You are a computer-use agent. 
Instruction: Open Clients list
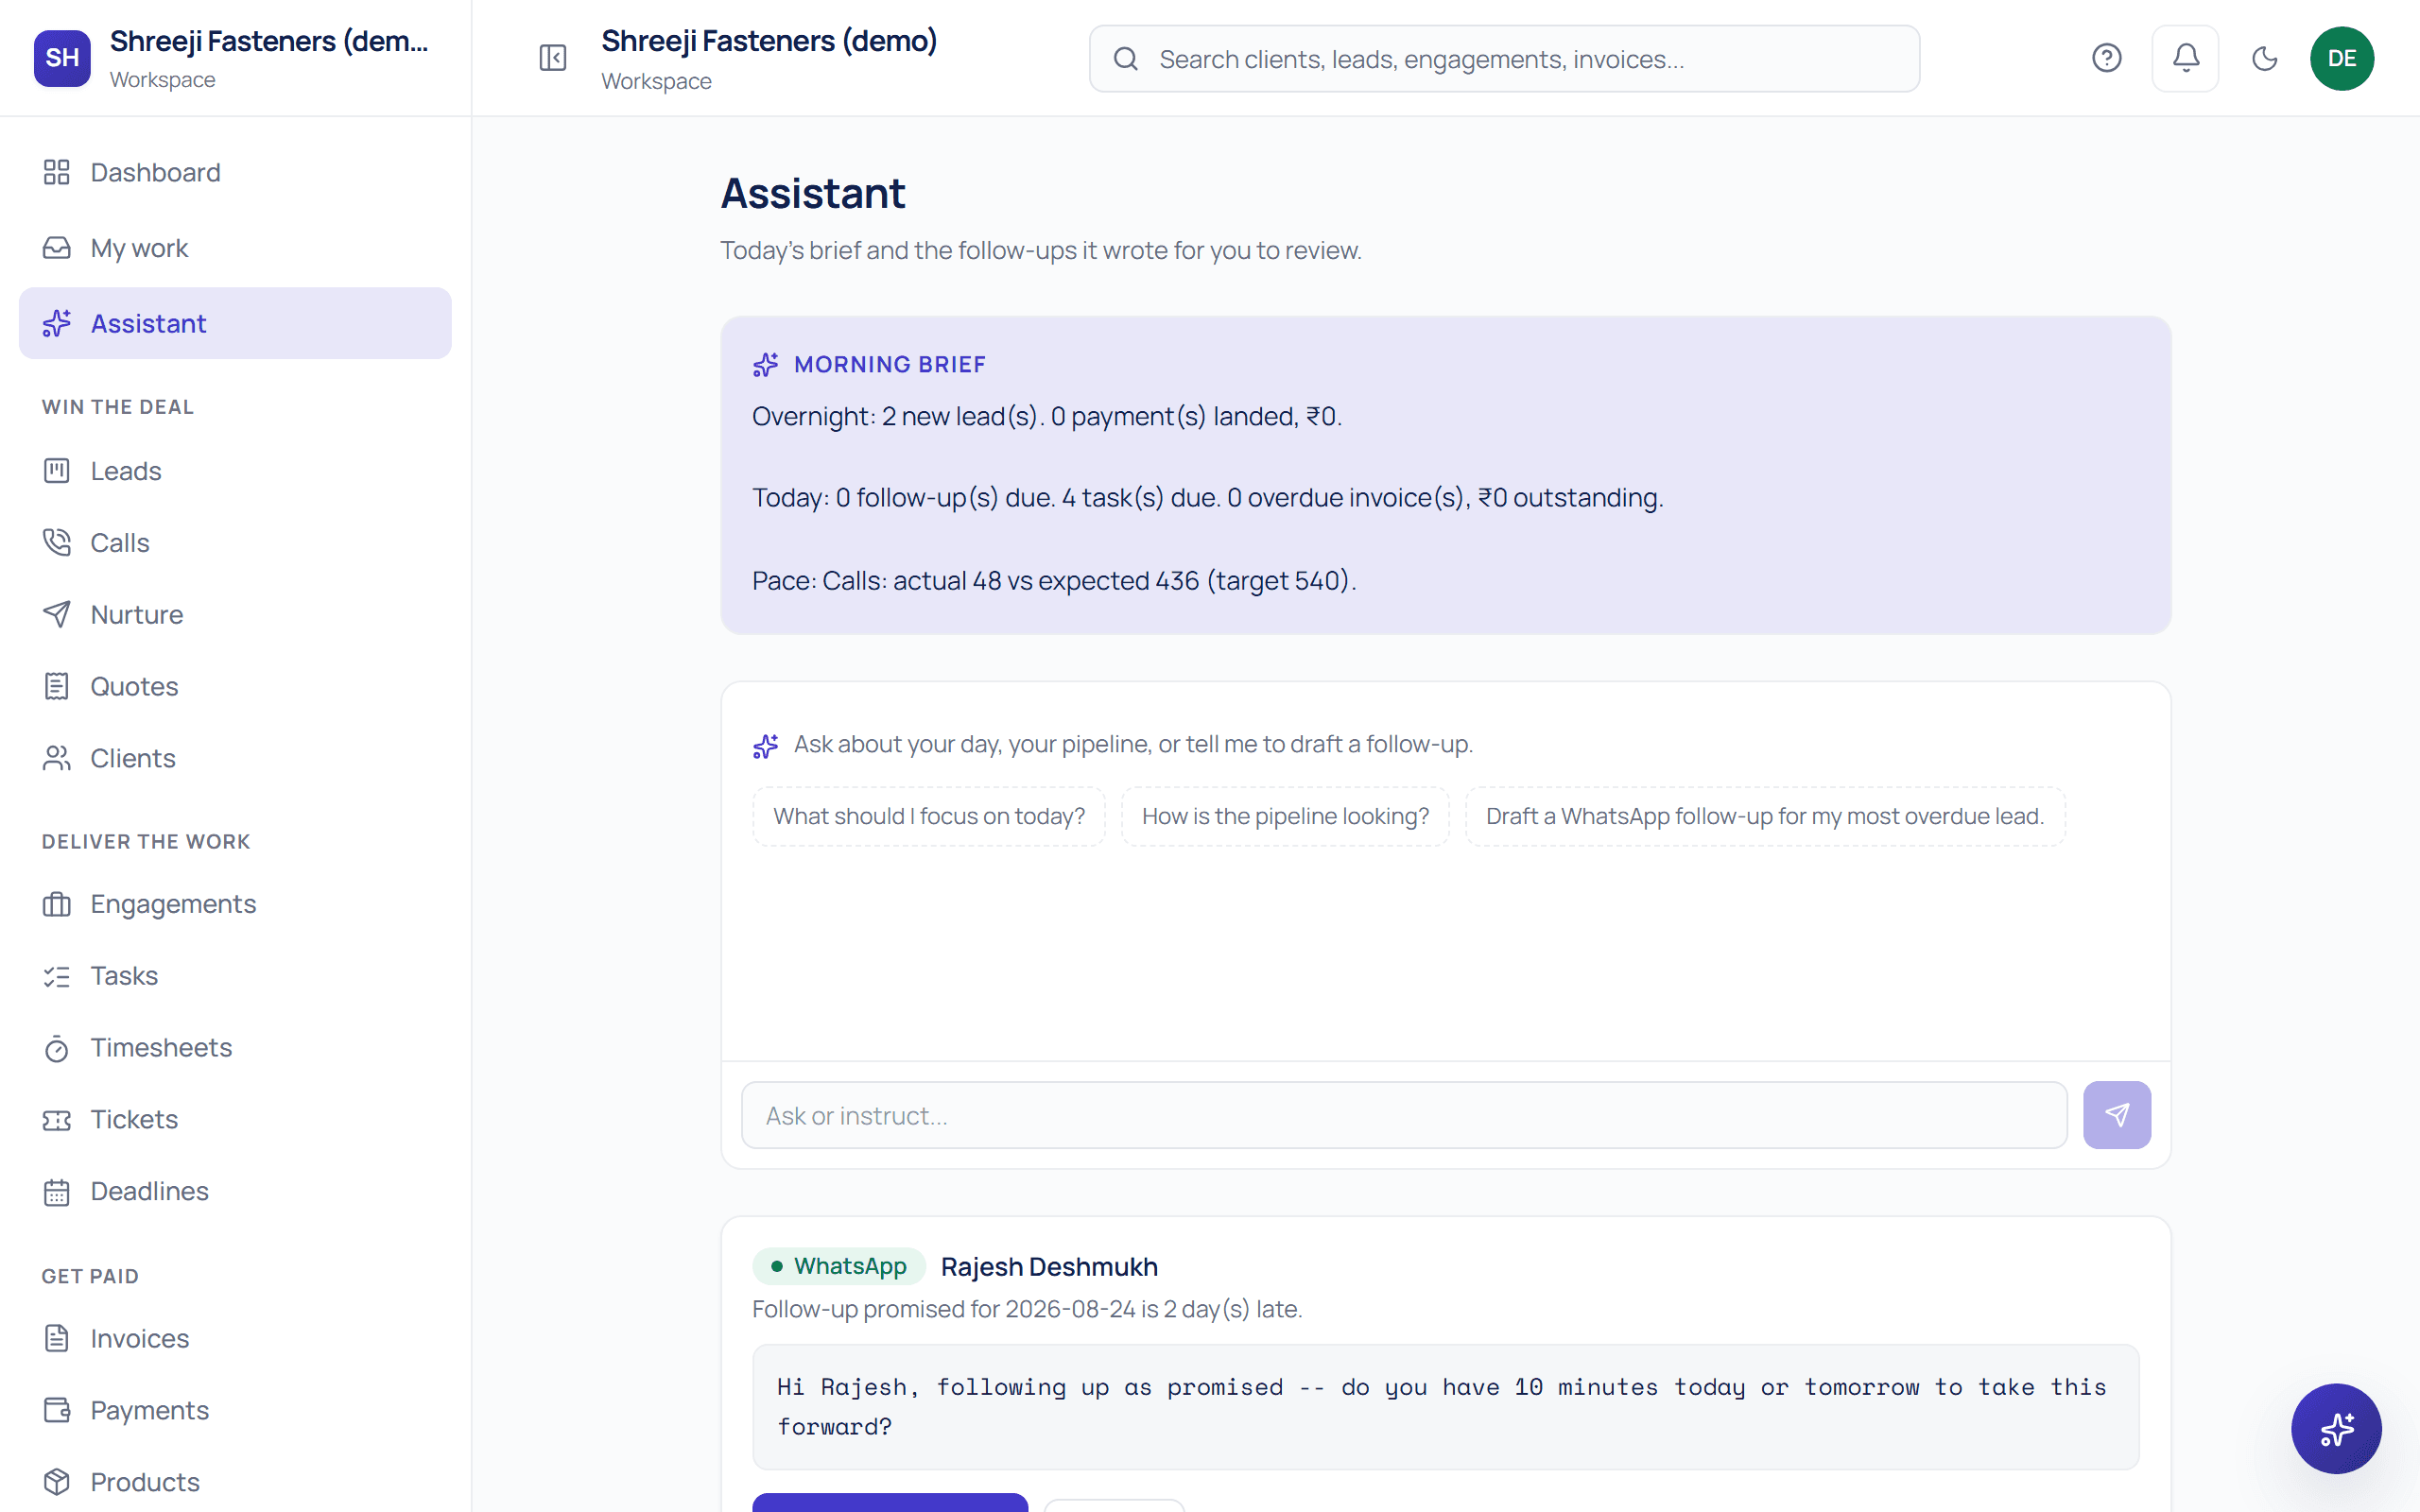pyautogui.click(x=235, y=758)
